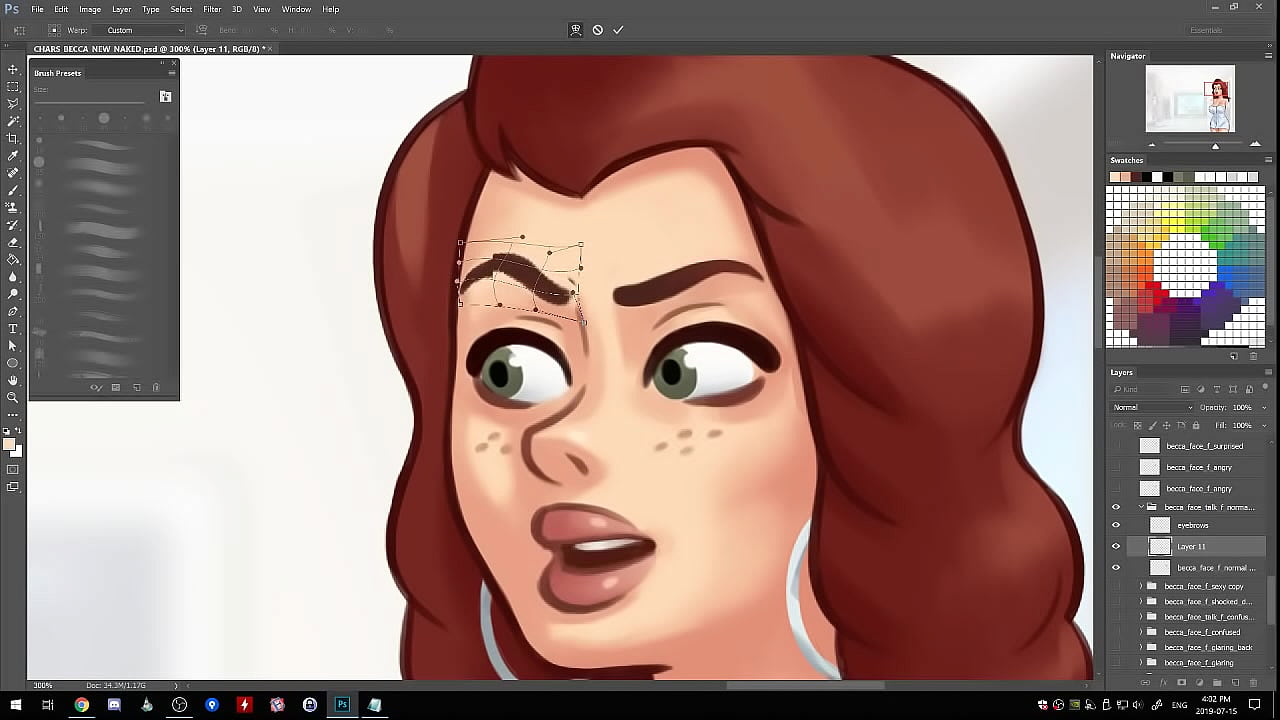Expand the becca_face_f_confused group
Viewport: 1280px width, 720px height.
1141,632
